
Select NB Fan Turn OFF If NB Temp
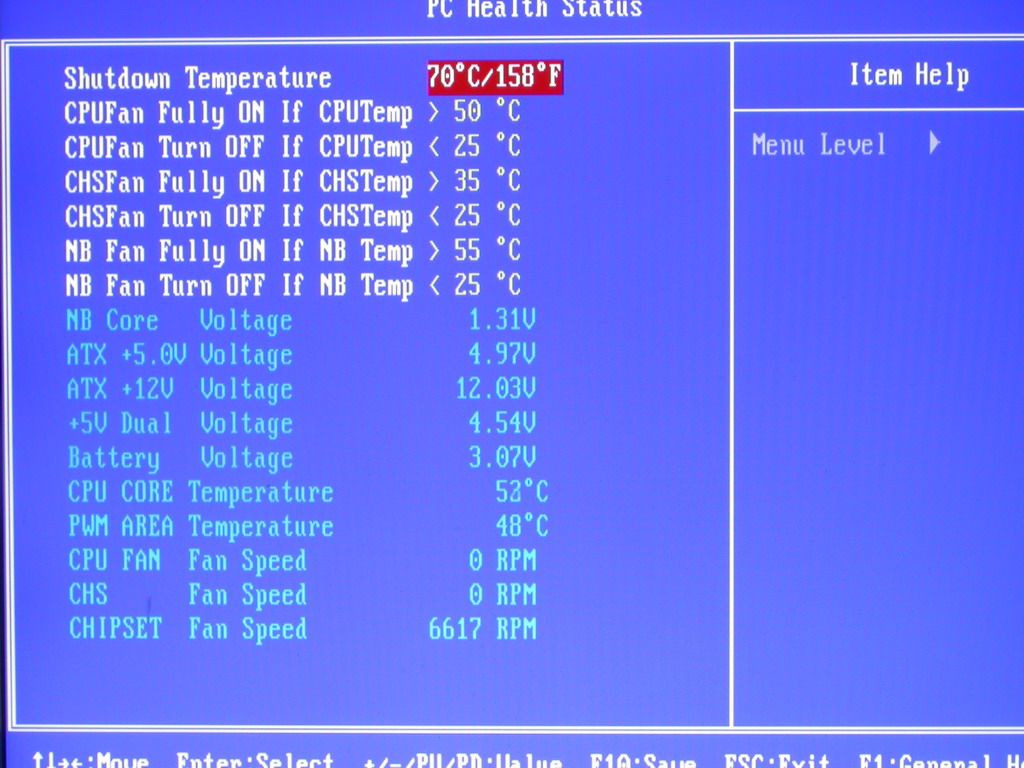point(238,286)
